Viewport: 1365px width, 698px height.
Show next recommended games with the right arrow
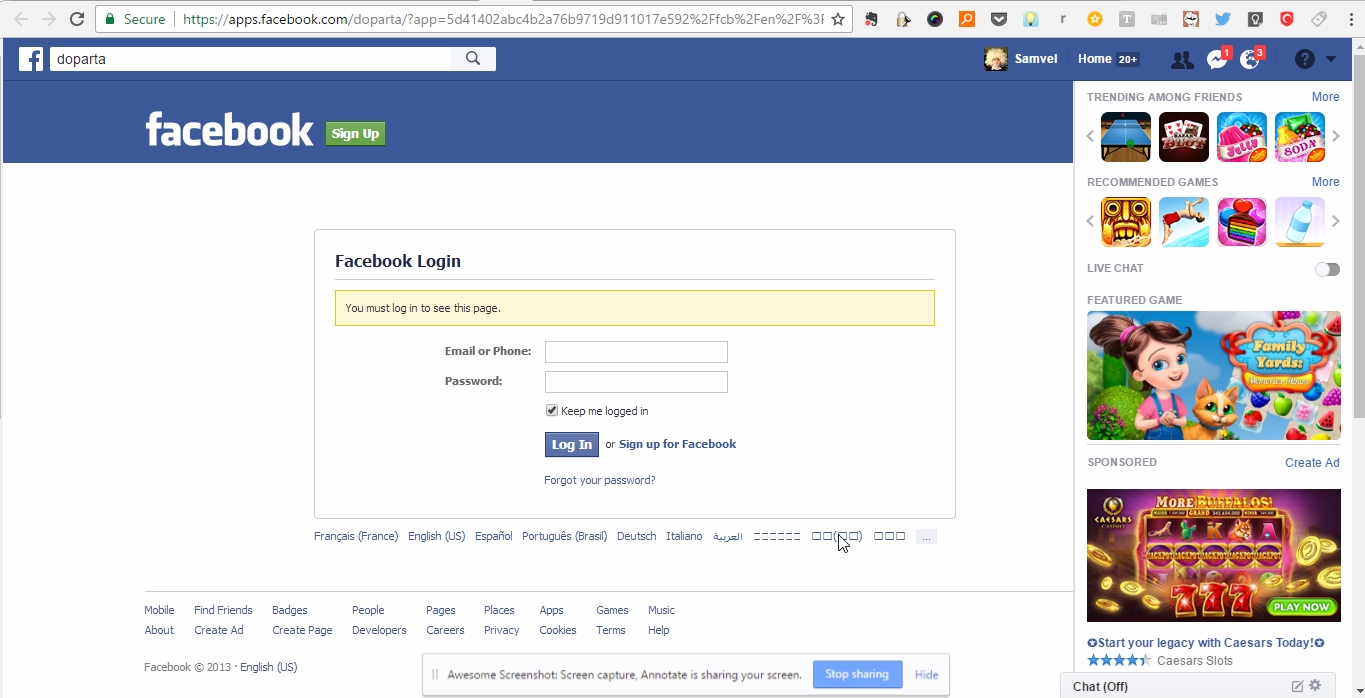tap(1335, 221)
